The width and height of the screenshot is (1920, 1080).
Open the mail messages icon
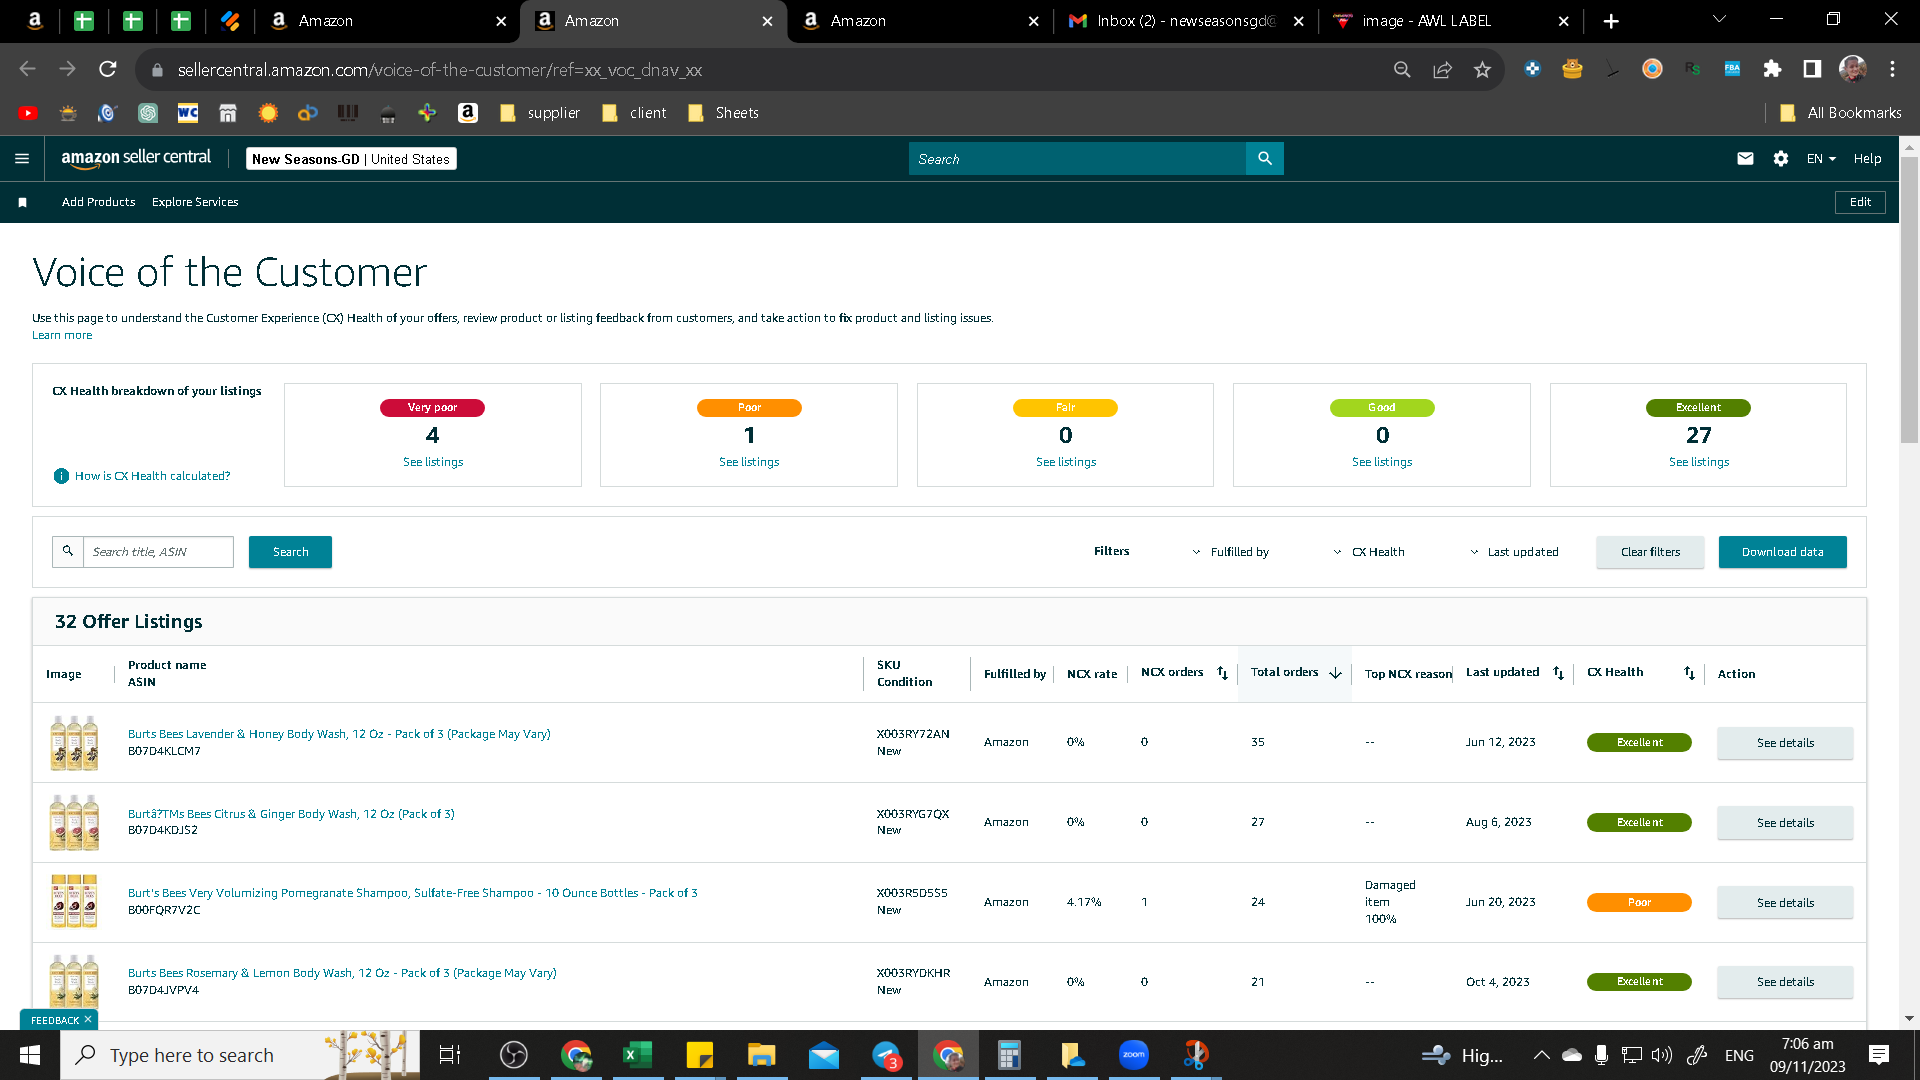[x=1745, y=159]
